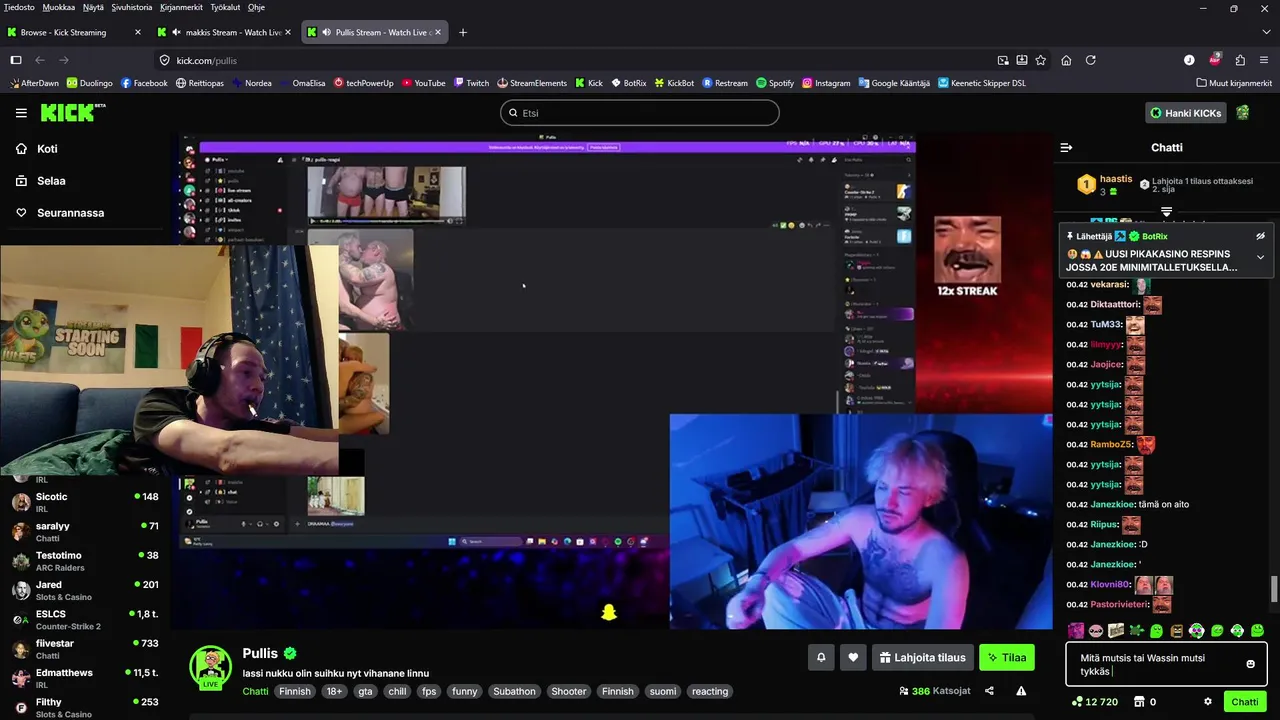Screen dimensions: 1280x720
Task: Open Seurannassa in sidebar
Action: [x=59, y=213]
